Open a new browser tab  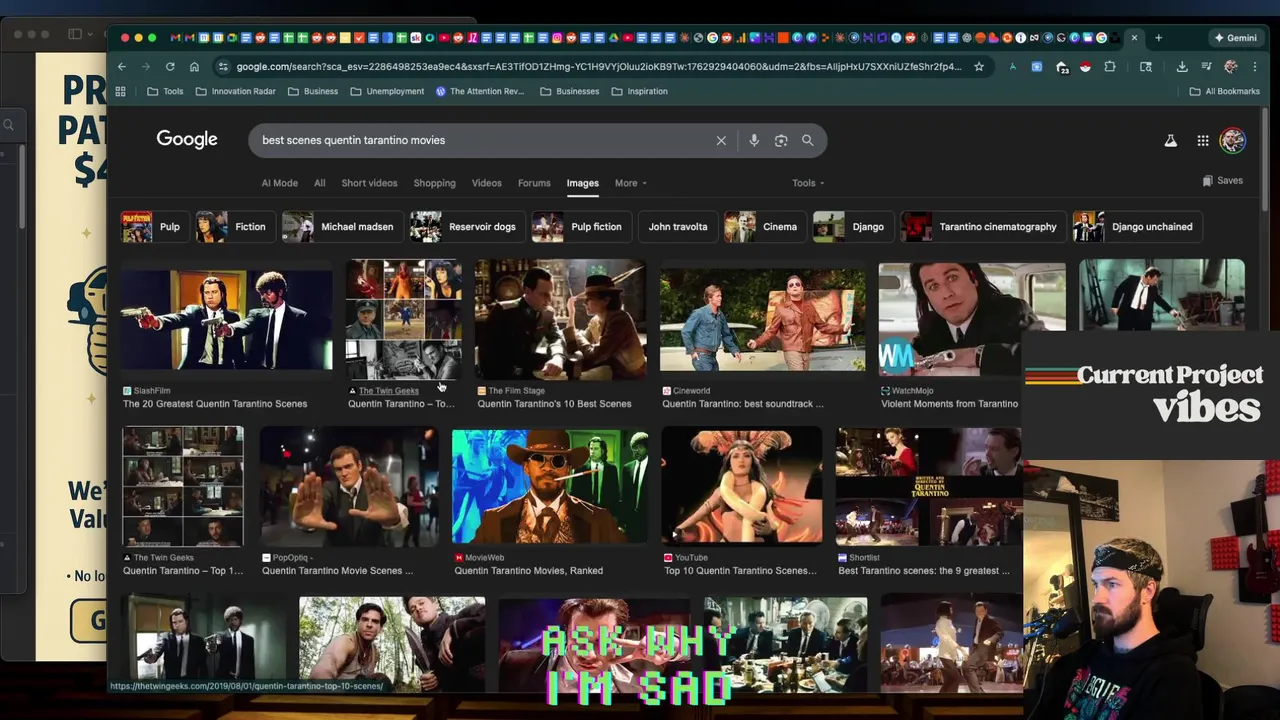click(x=1158, y=38)
